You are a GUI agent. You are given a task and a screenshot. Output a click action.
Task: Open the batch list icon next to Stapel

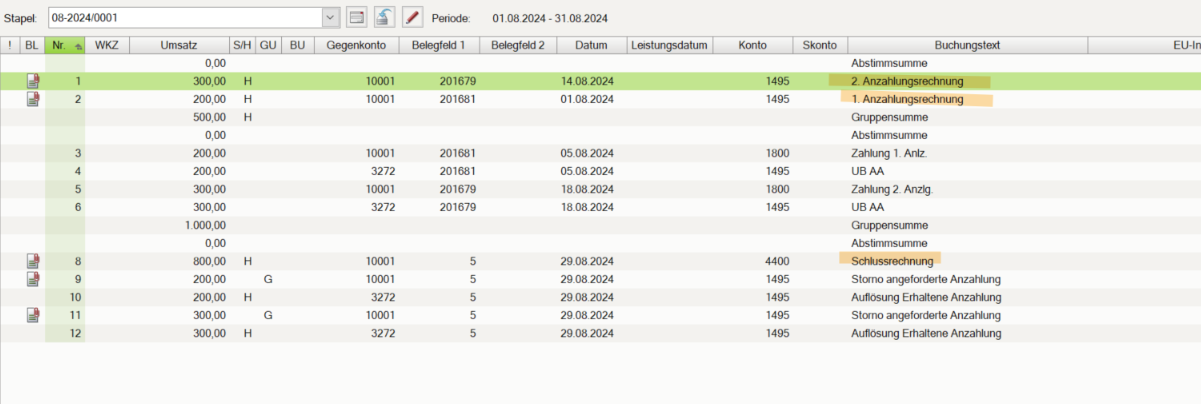357,17
